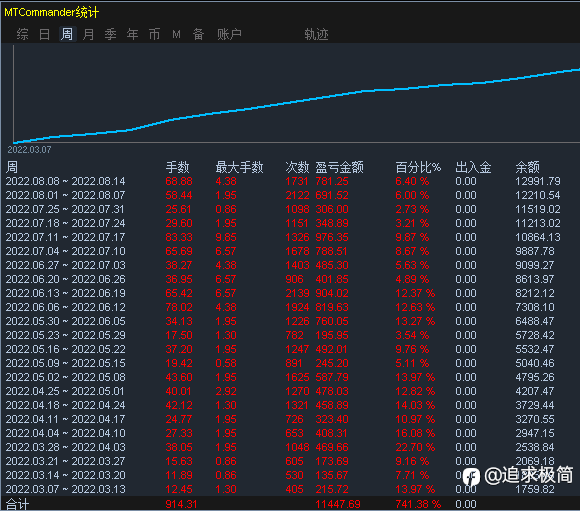The image size is (580, 511).
Task: Open the 备 notes tab
Action: (198, 34)
